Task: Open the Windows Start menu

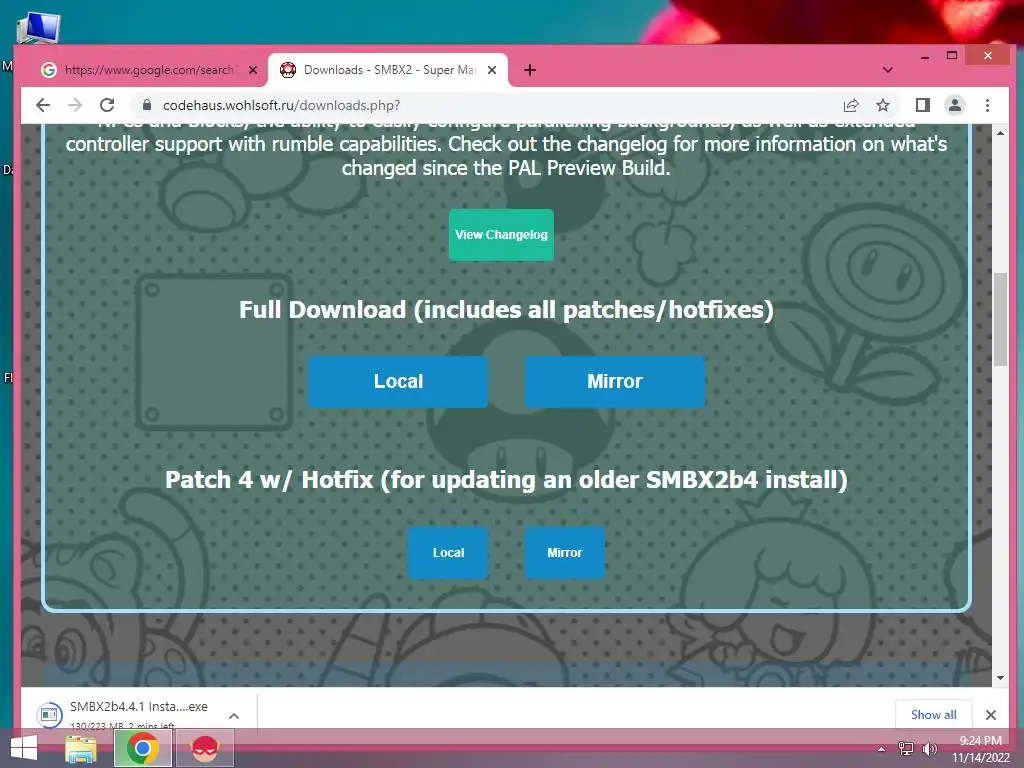Action: 24,748
